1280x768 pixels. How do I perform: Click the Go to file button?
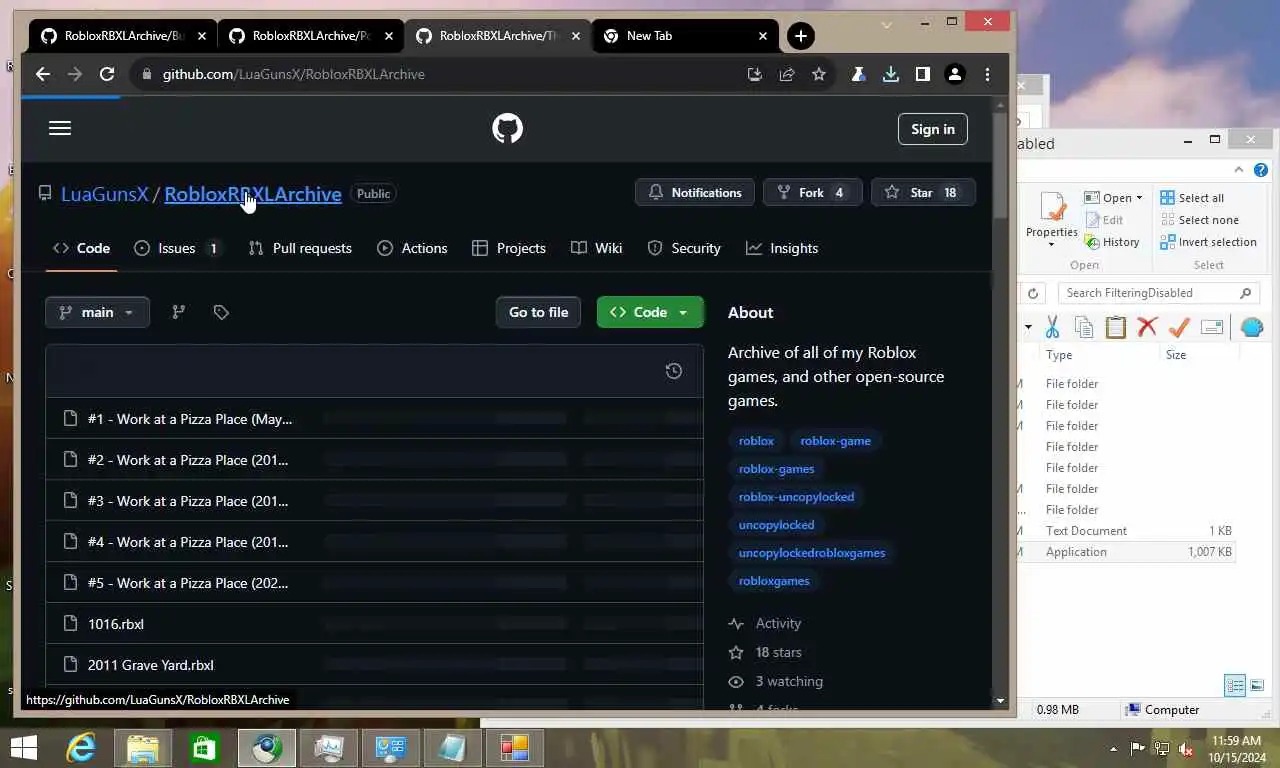click(x=538, y=312)
